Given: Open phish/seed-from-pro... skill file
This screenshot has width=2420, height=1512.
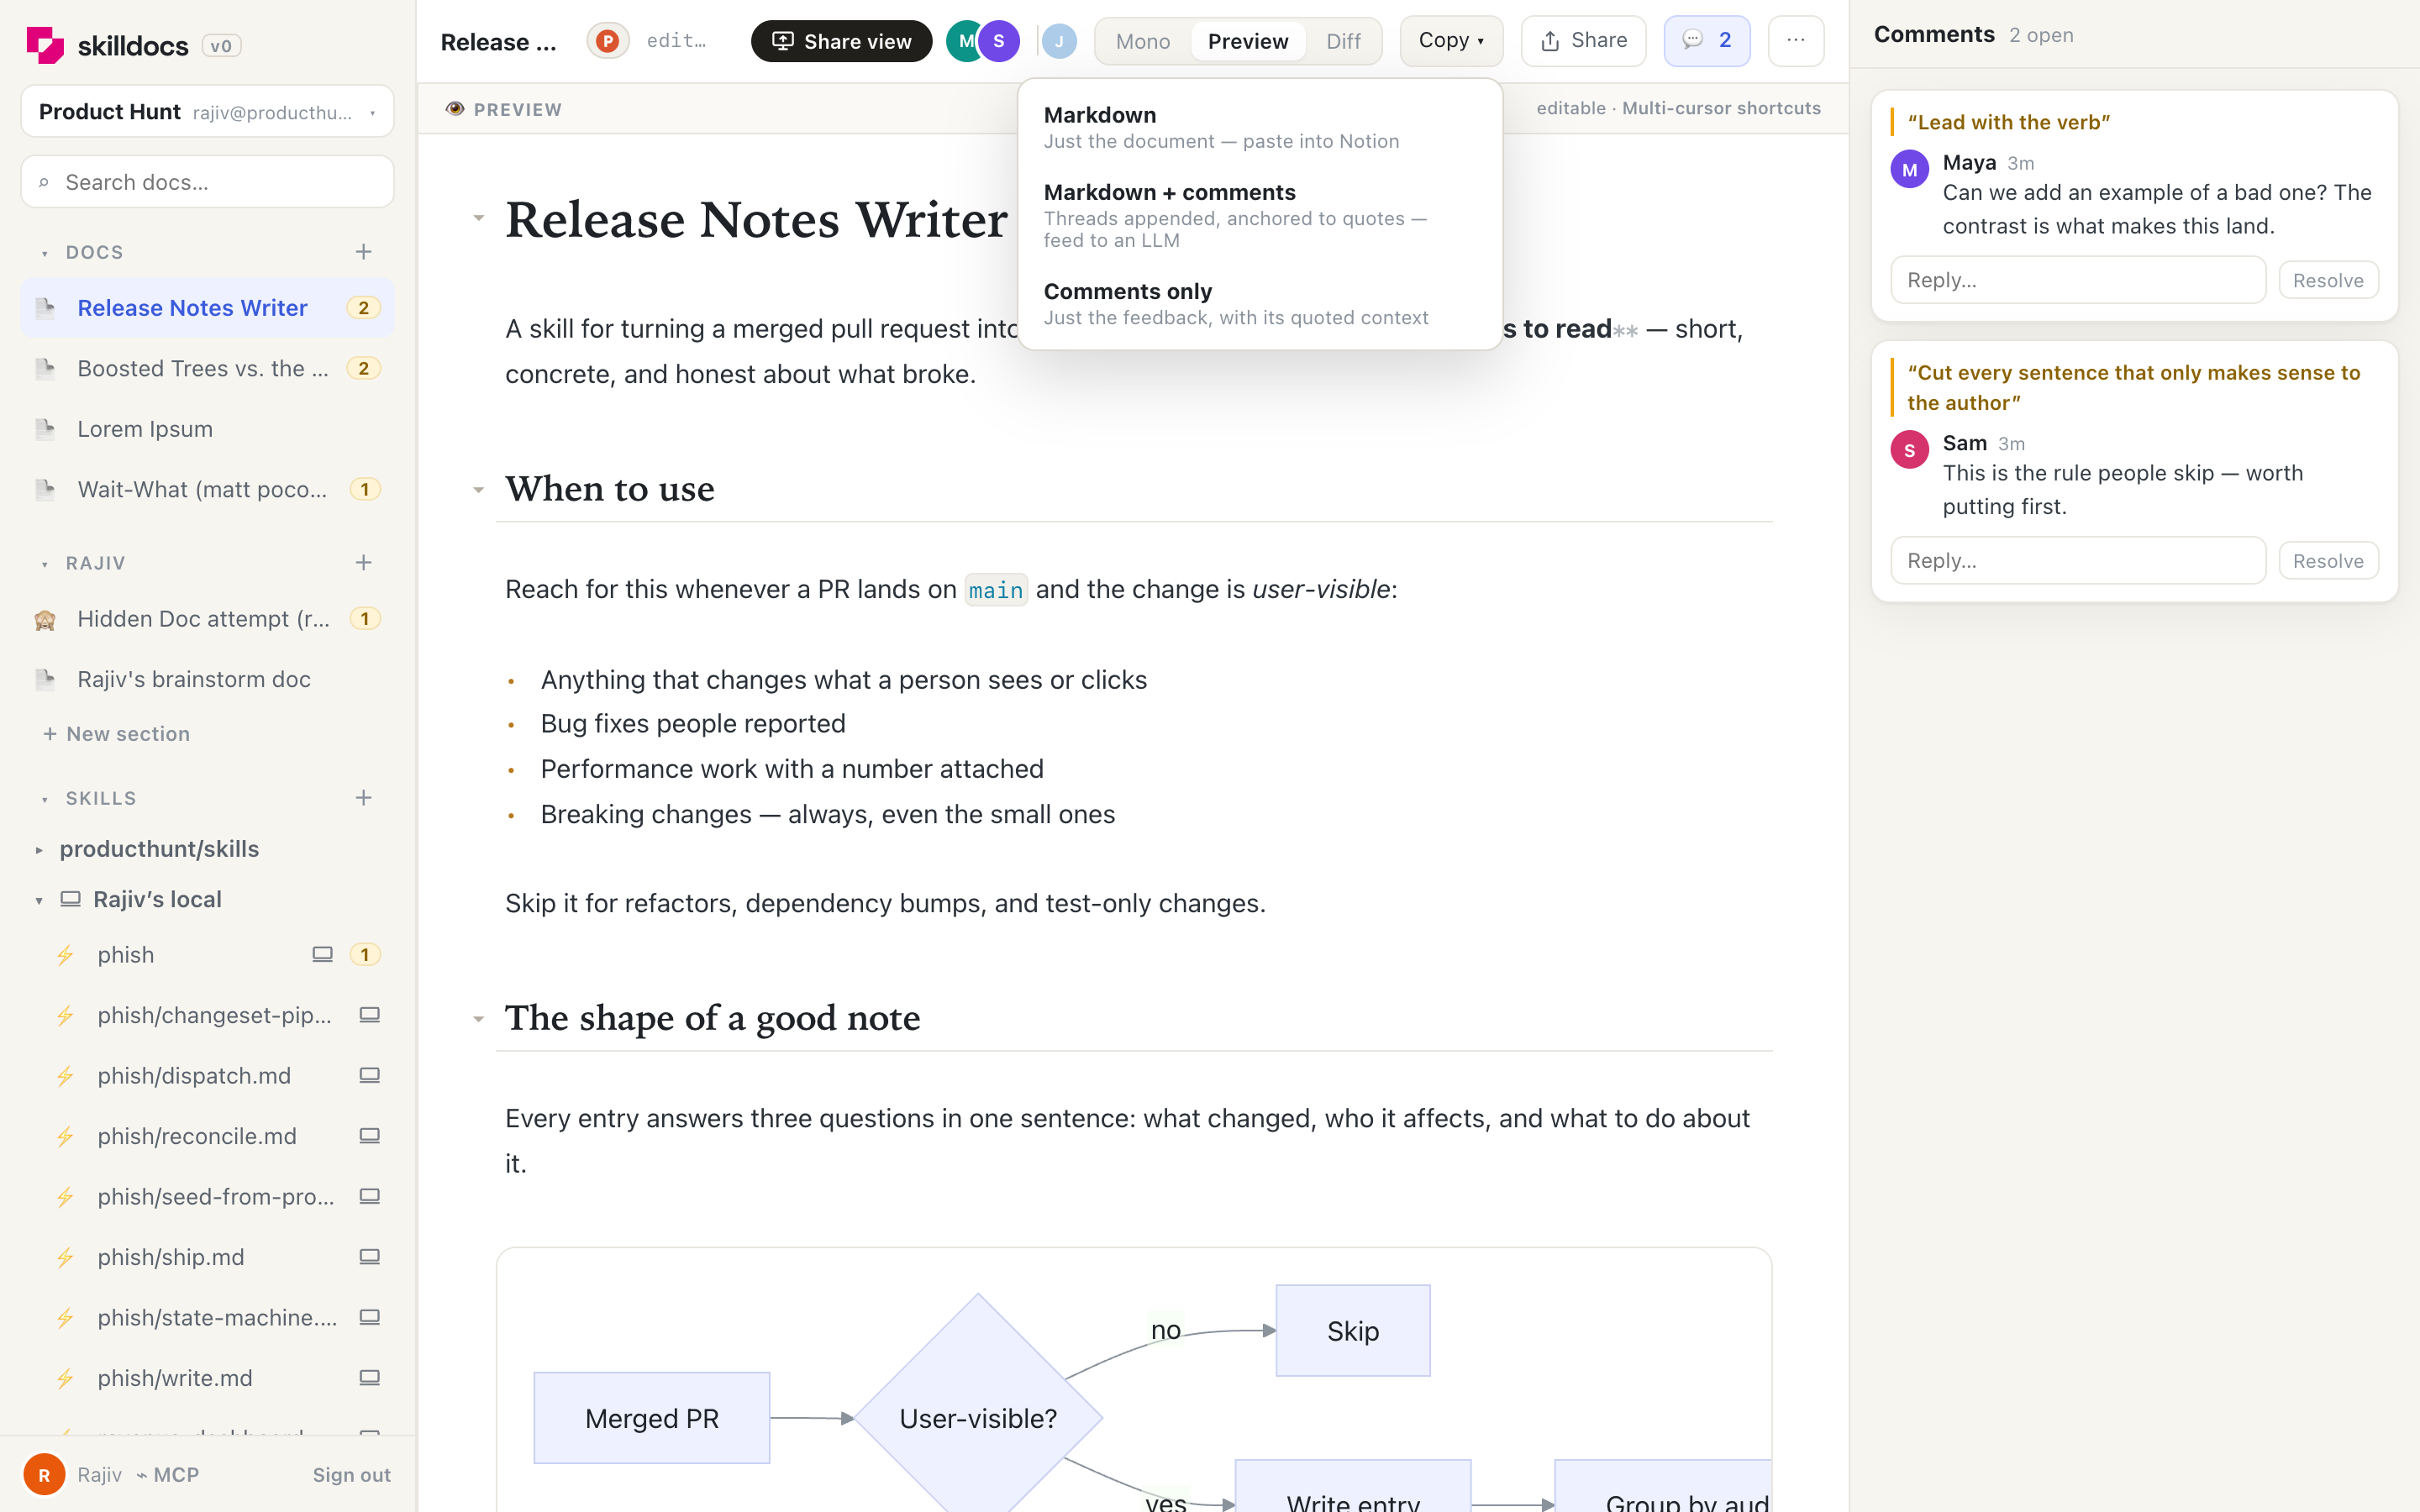Looking at the screenshot, I should [207, 1196].
